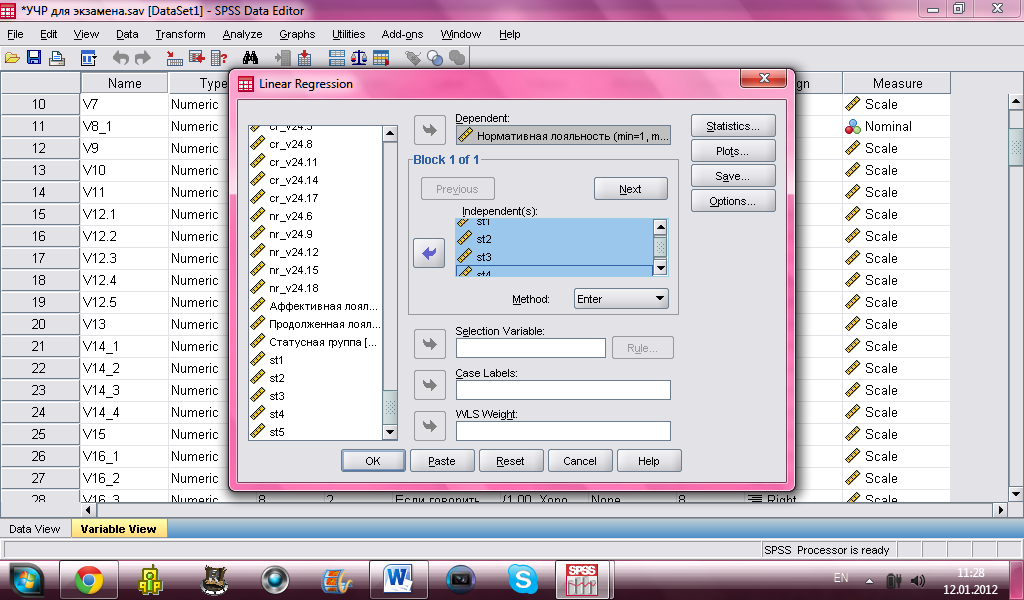
Task: Open Microsoft Word from the taskbar
Action: (398, 580)
